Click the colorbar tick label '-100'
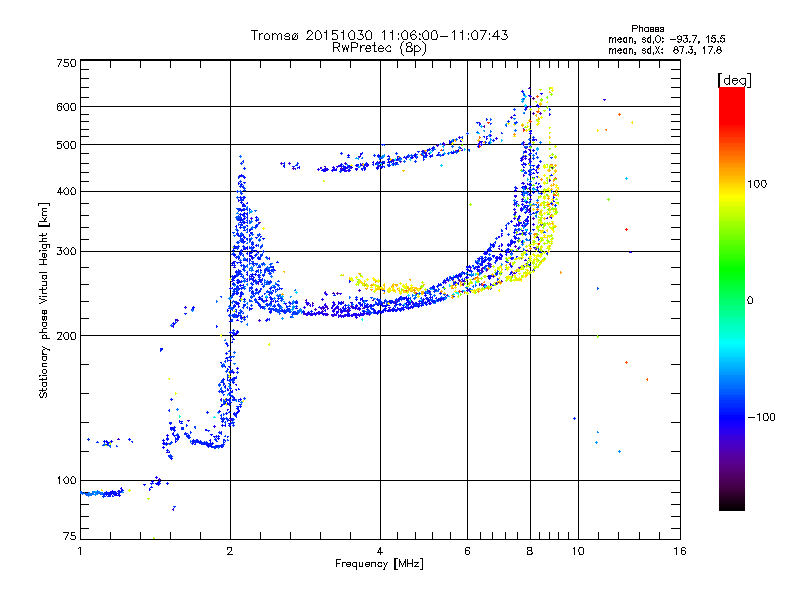This screenshot has height=600, width=800. [x=761, y=417]
